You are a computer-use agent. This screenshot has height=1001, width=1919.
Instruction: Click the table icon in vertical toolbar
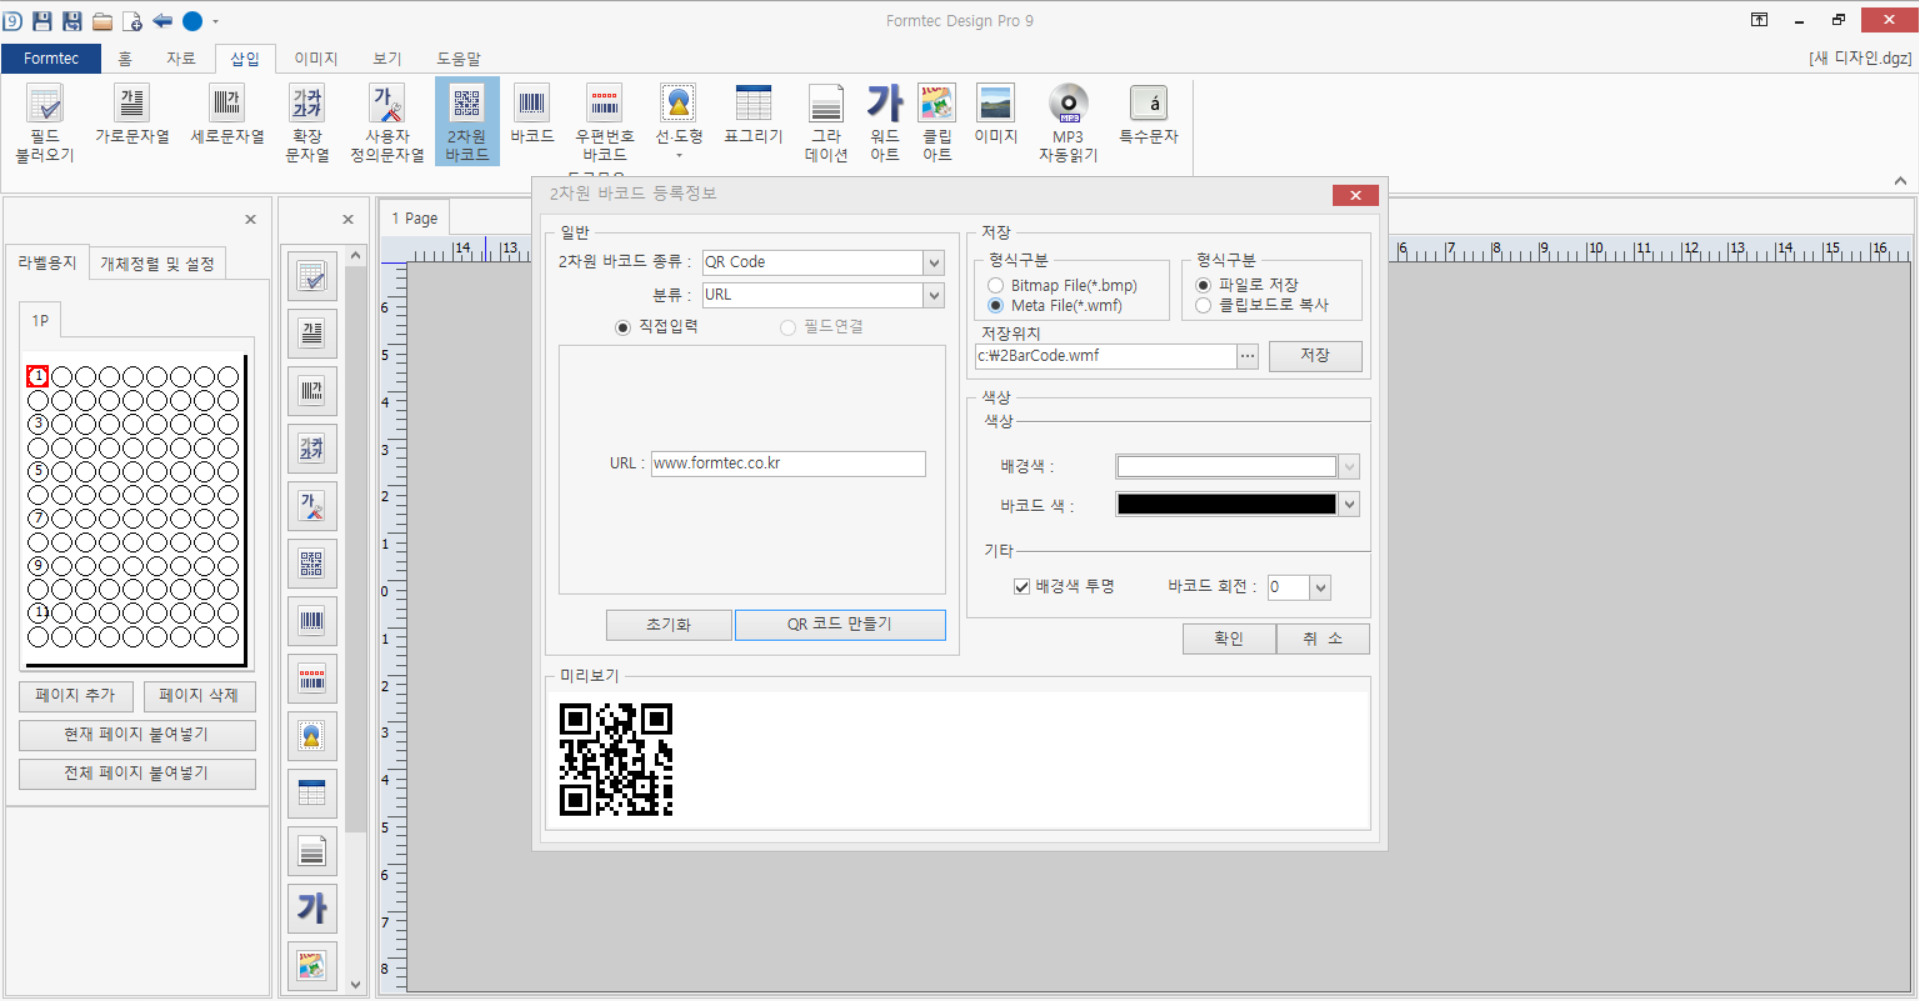pos(312,793)
